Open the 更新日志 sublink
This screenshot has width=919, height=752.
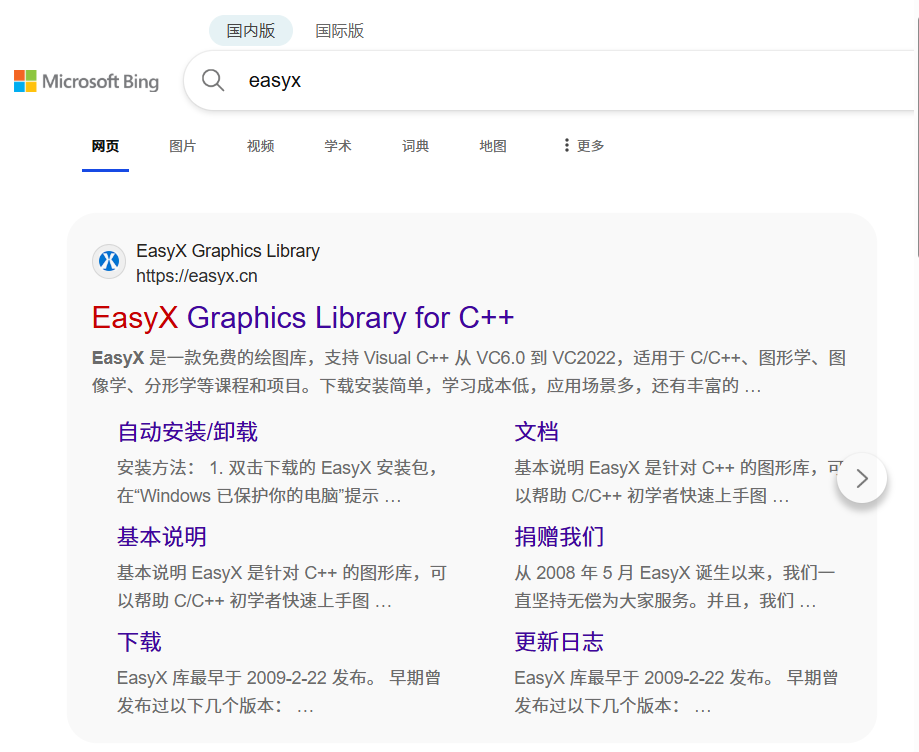coord(559,641)
